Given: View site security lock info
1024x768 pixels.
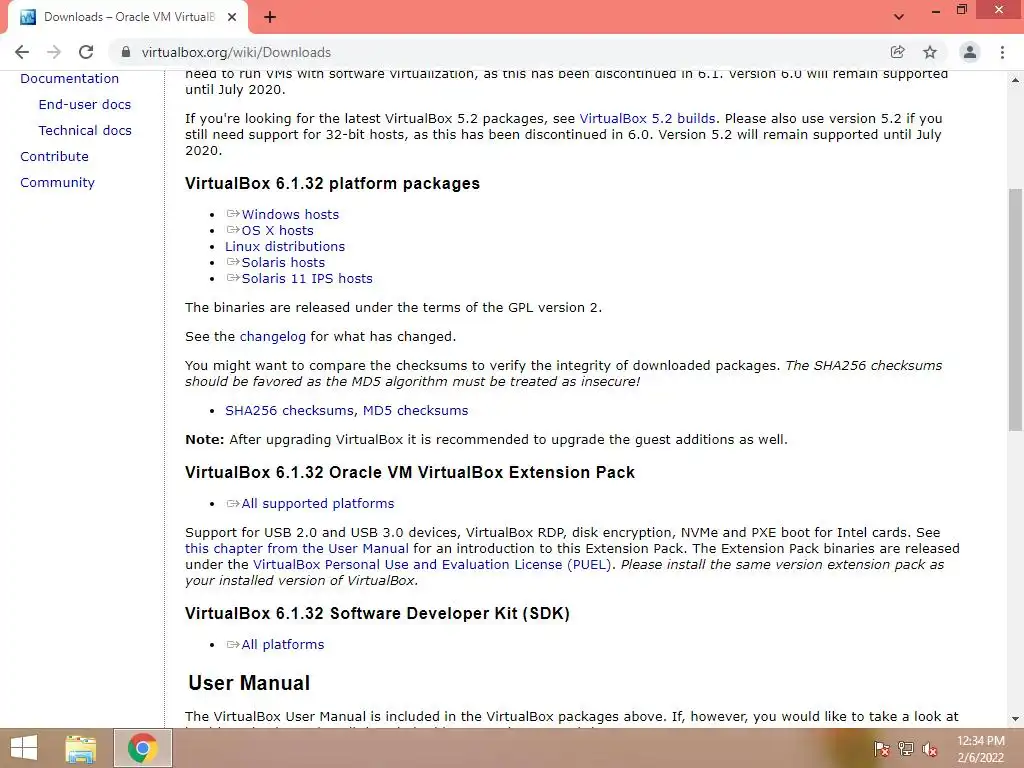Looking at the screenshot, I should pos(126,52).
